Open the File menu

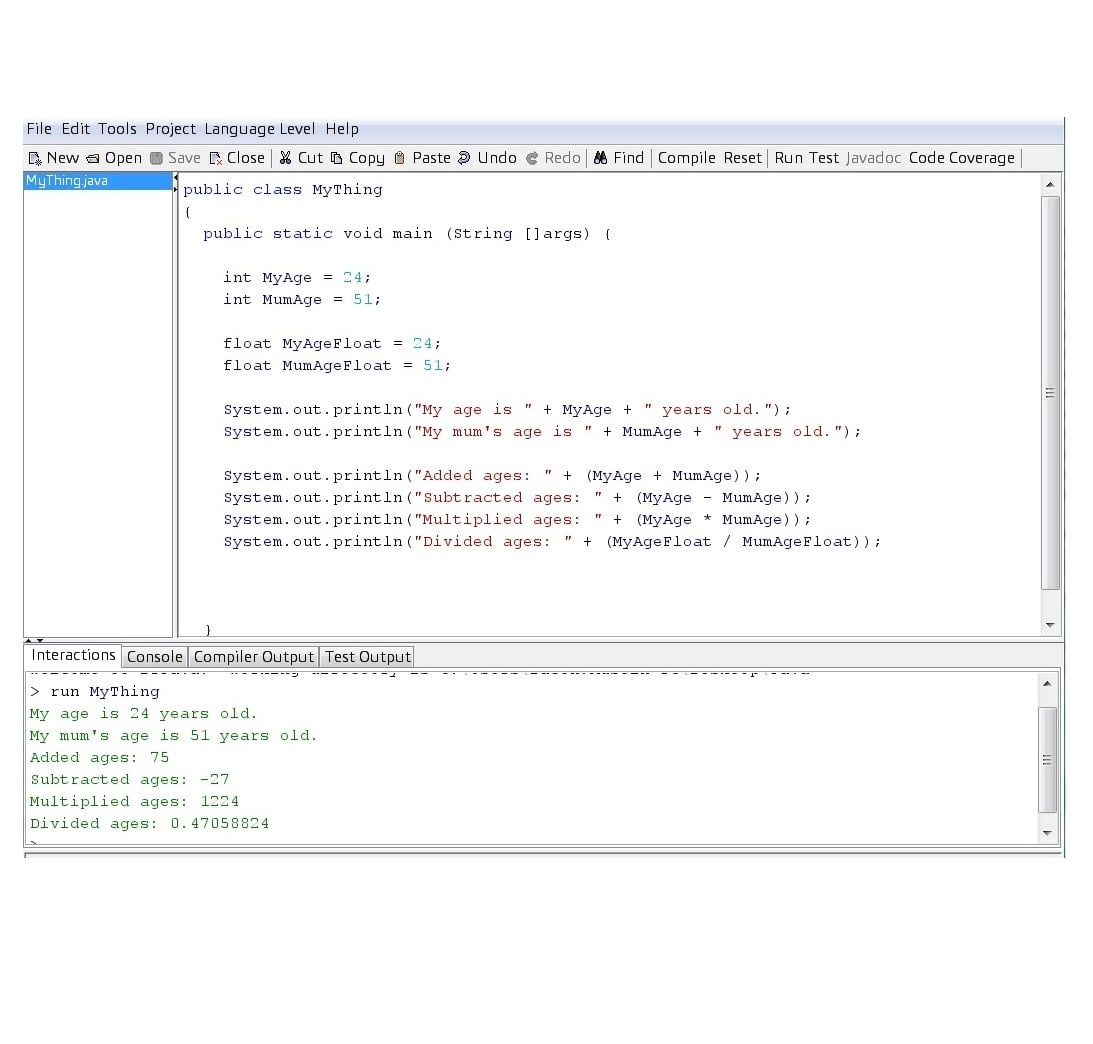39,129
